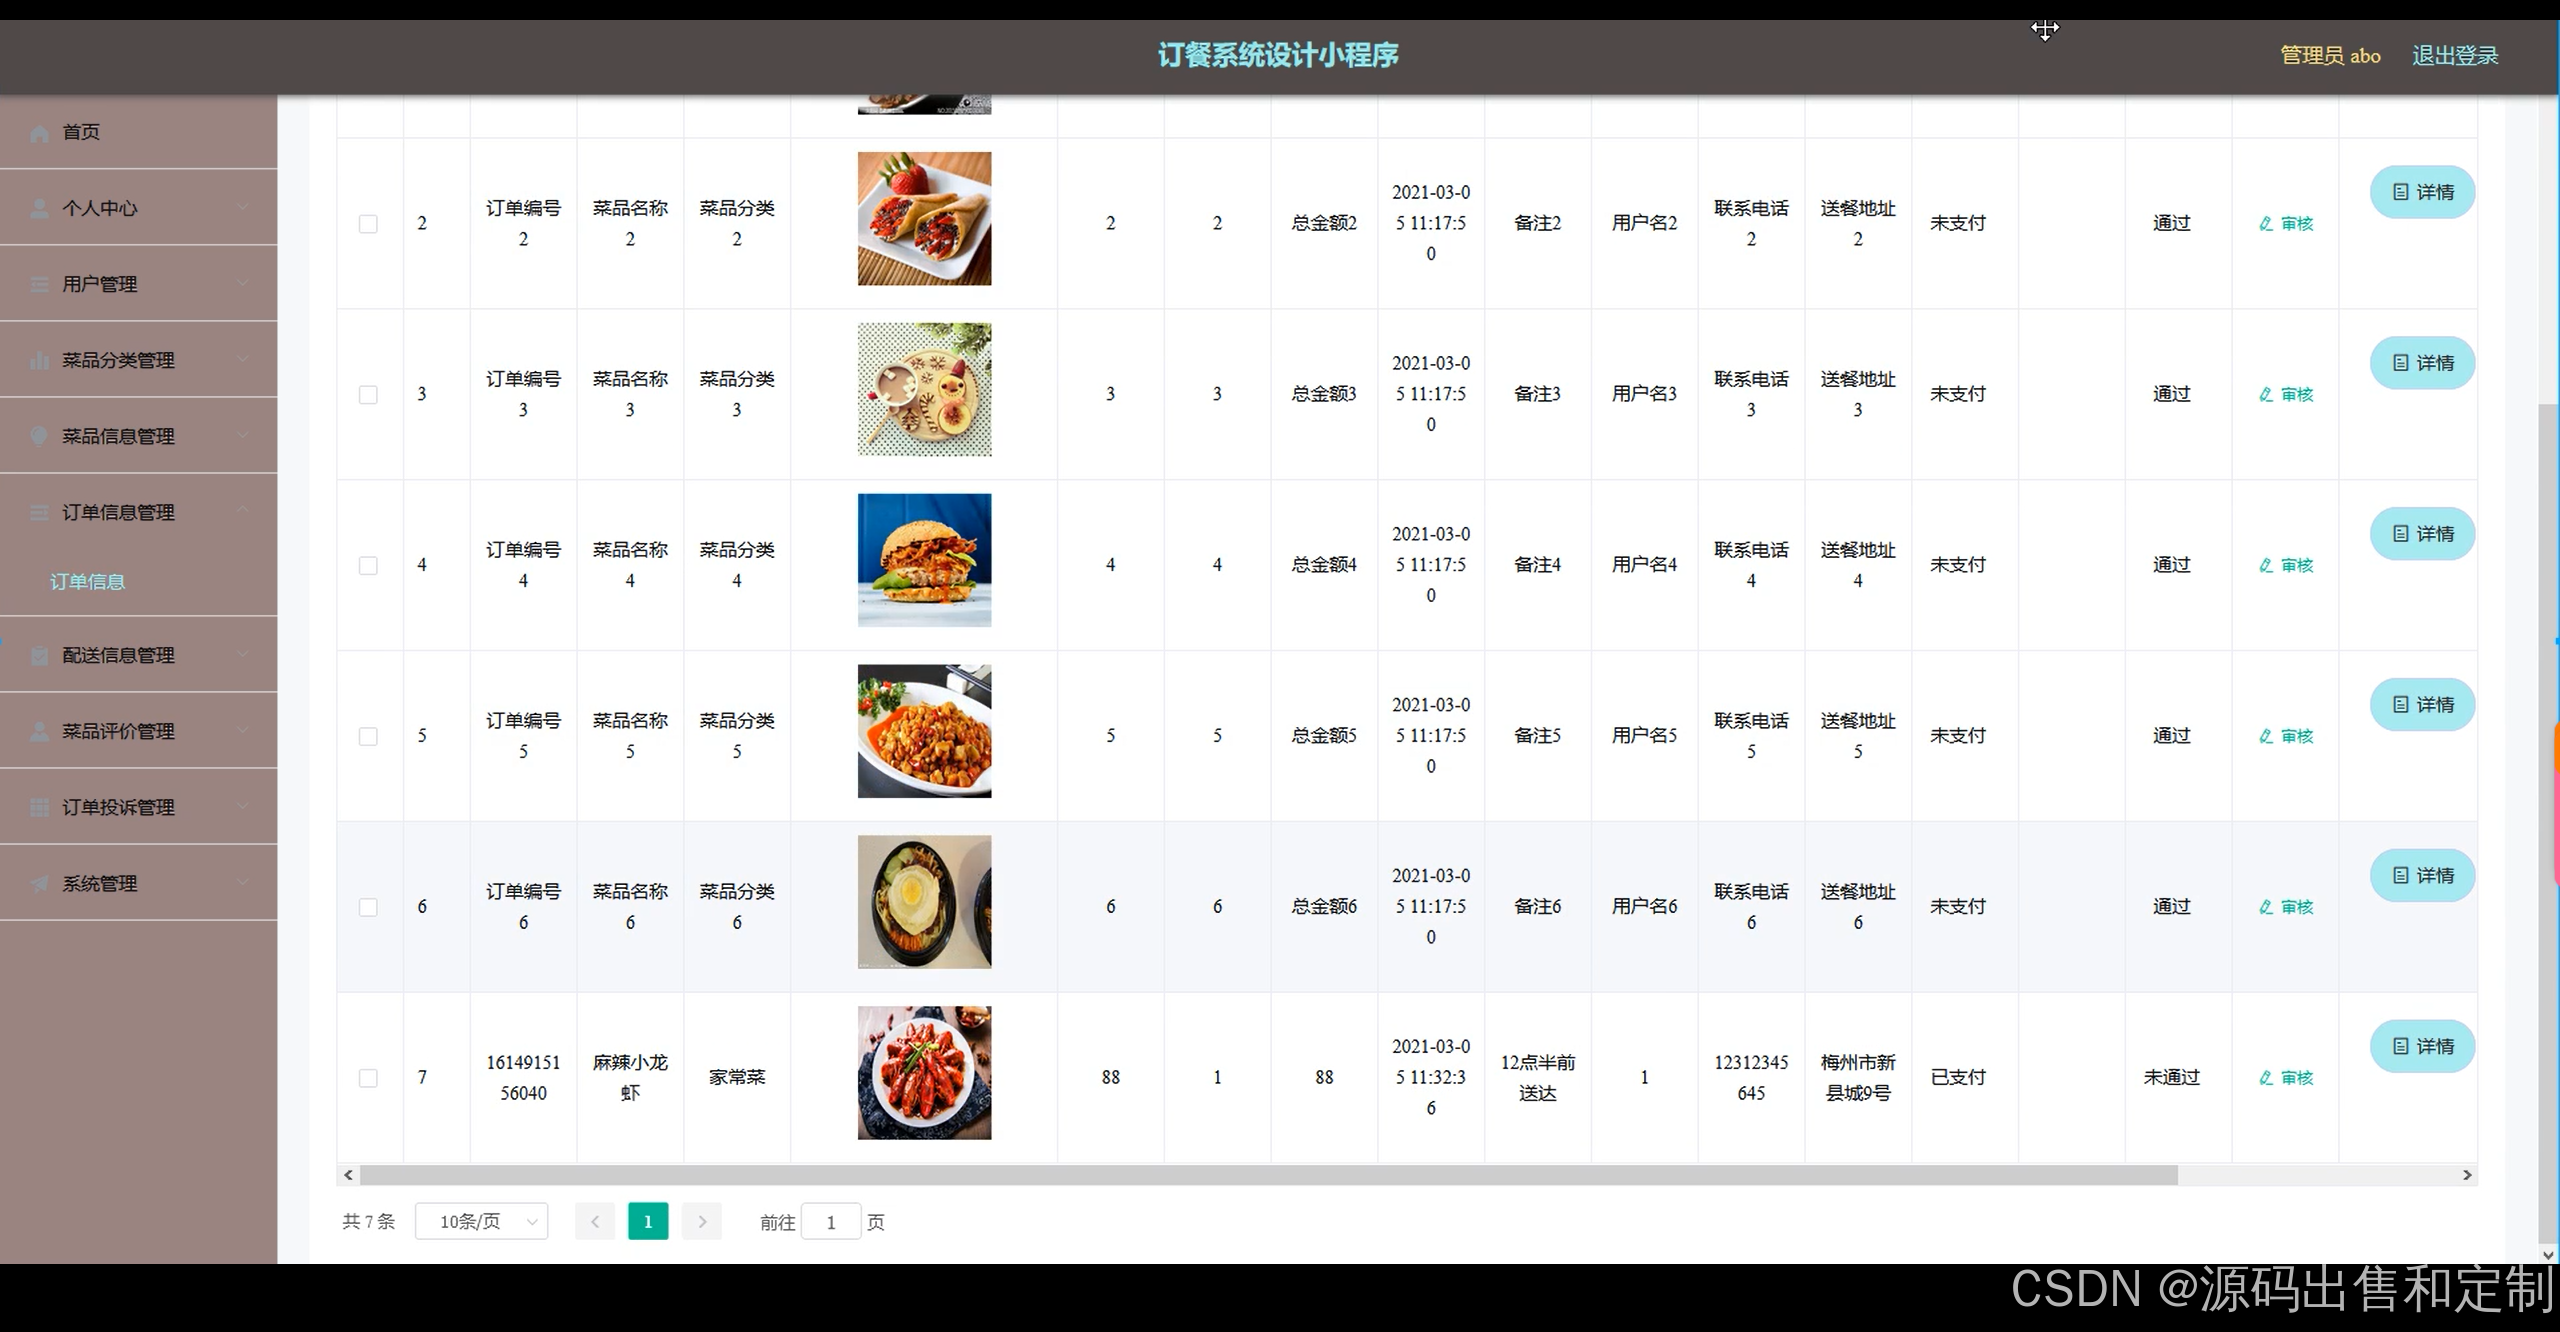Click horizontal scrollbar right arrow
The image size is (2560, 1332).
click(2467, 1175)
